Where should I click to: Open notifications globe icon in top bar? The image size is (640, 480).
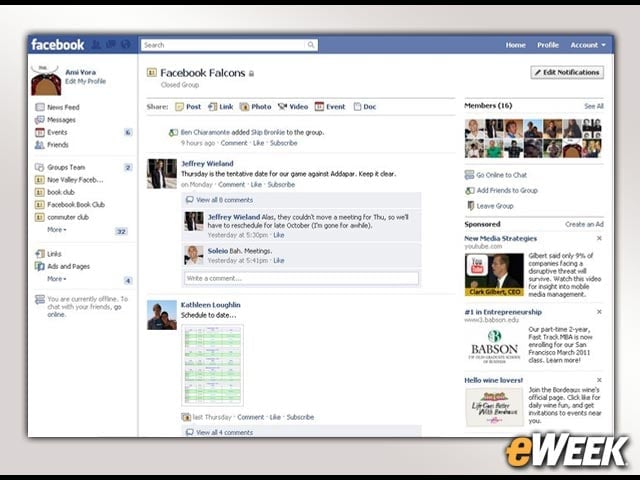coord(126,44)
